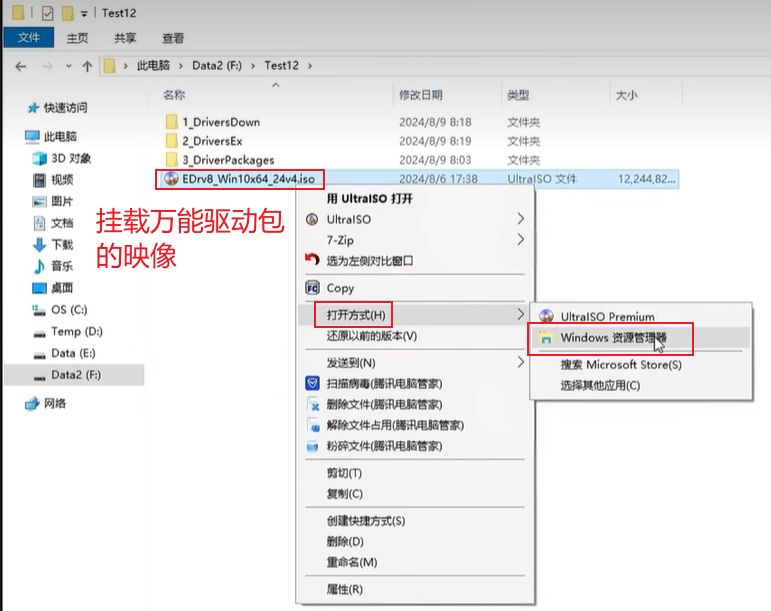Click the UltraISO Premium disc icon
This screenshot has height=611, width=771.
[546, 317]
